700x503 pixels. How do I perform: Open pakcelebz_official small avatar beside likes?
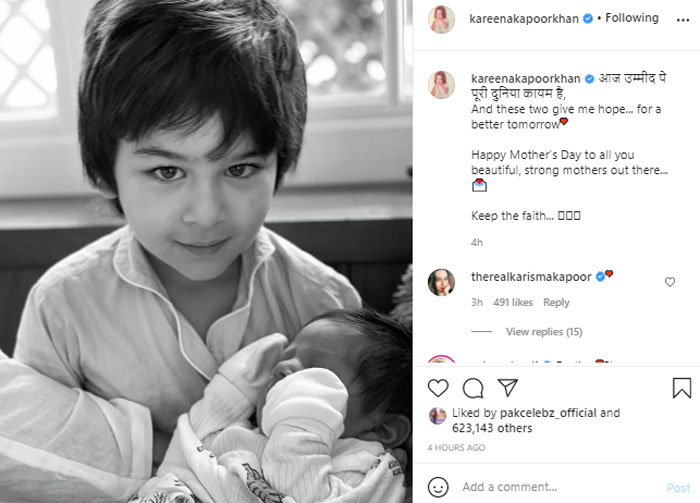(438, 416)
